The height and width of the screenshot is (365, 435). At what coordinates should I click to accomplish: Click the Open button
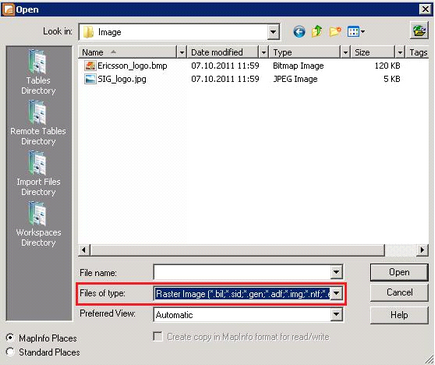click(399, 272)
